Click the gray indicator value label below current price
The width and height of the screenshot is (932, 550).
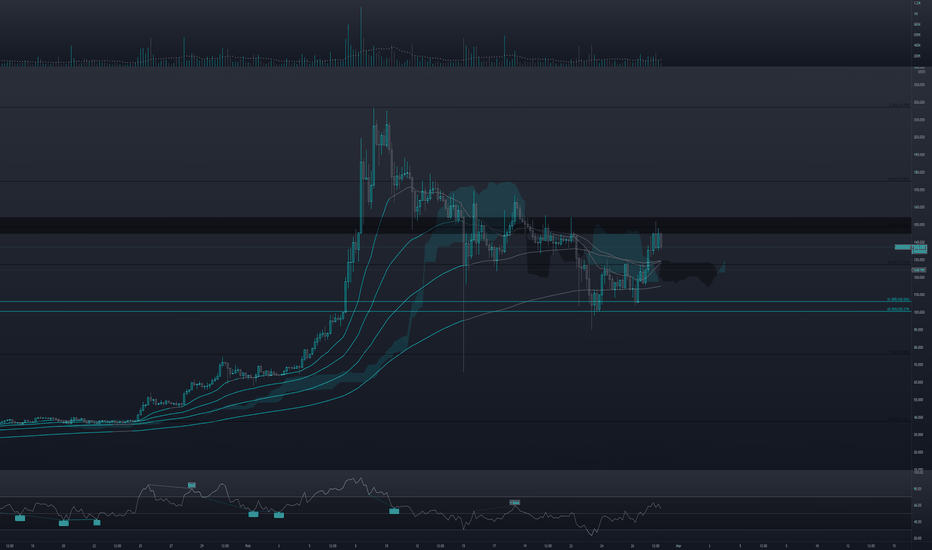pos(919,270)
